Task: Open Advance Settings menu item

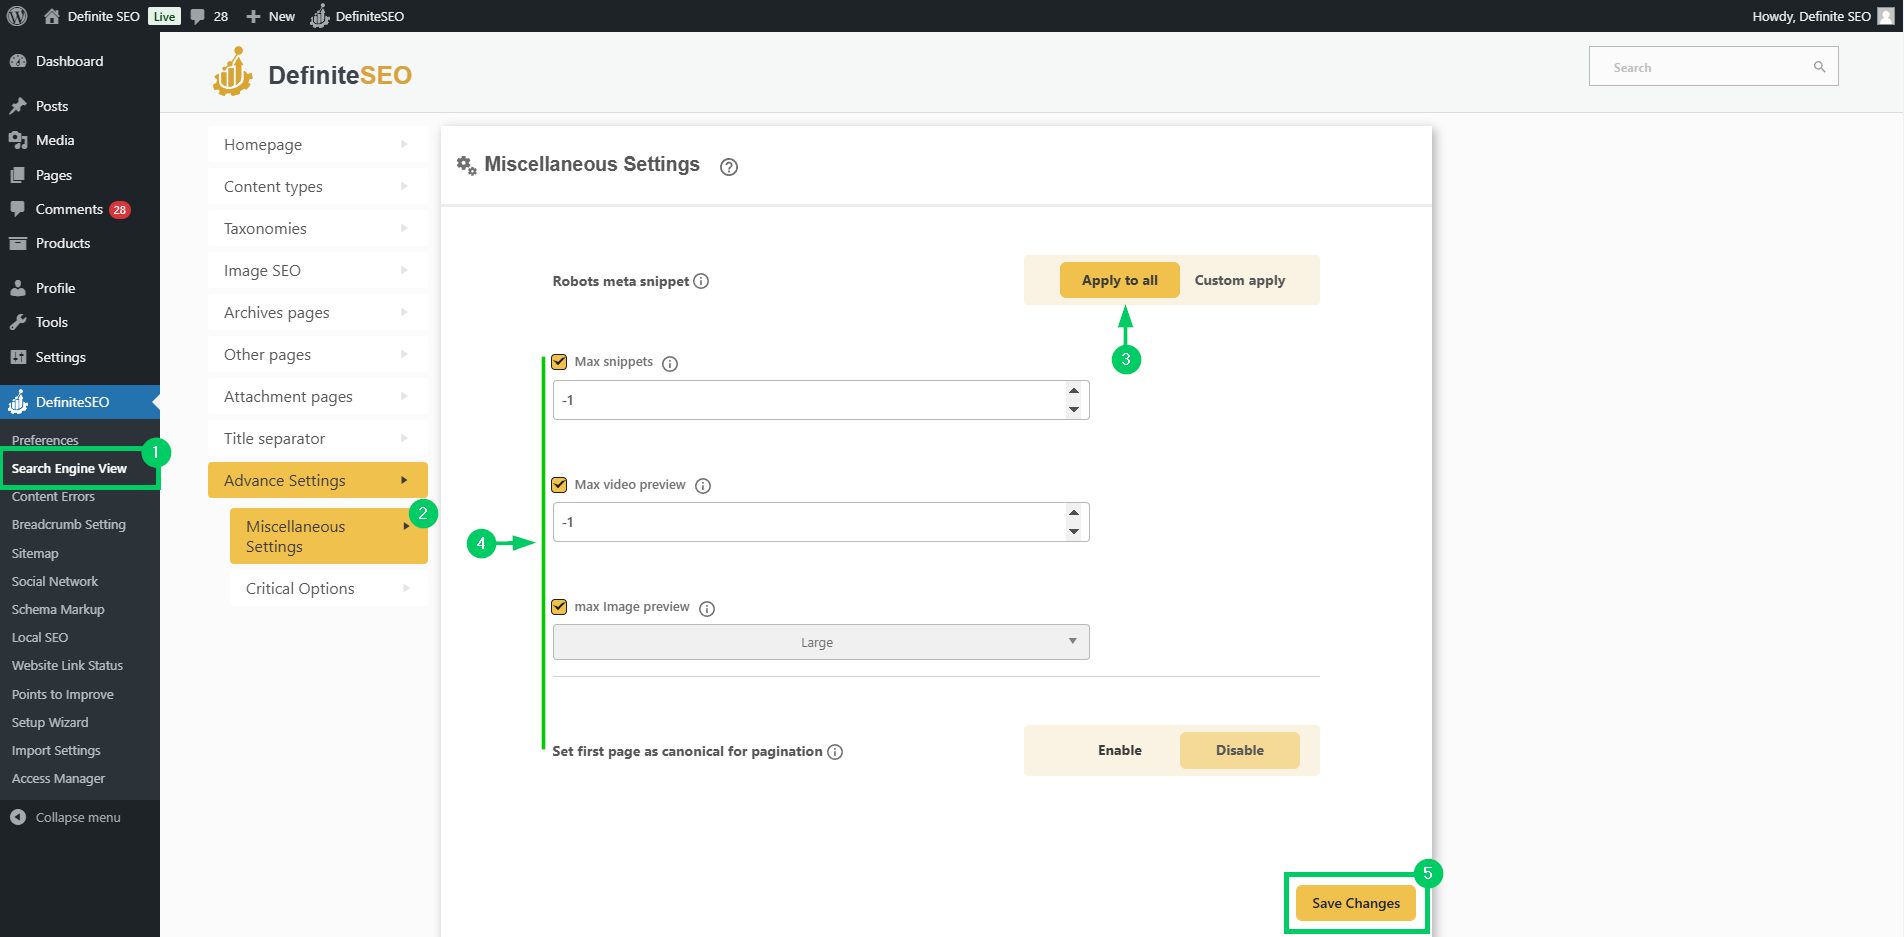Action: pos(318,480)
